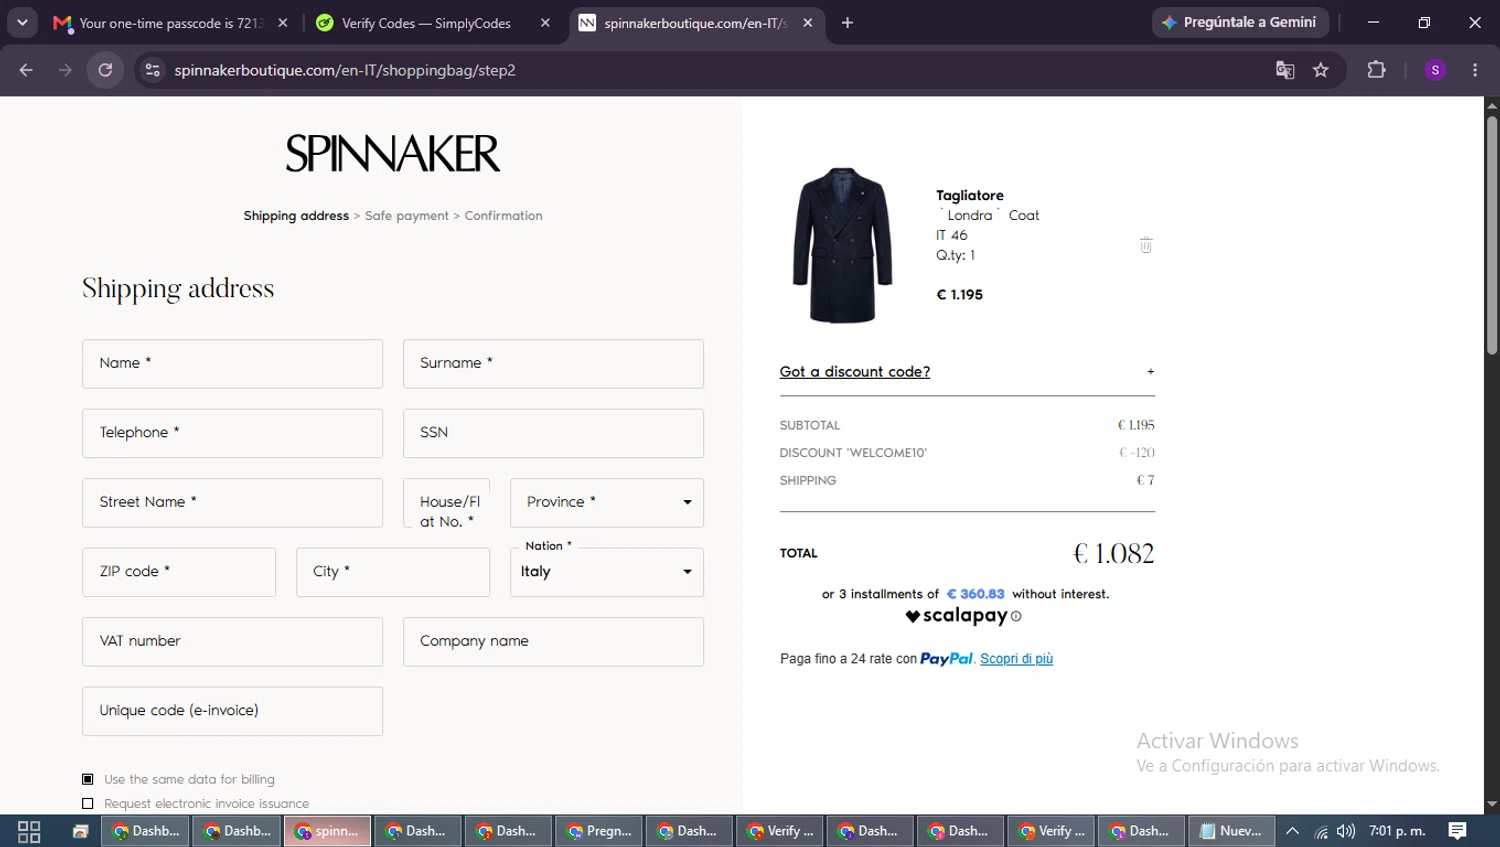Go back to the previous page

(x=26, y=70)
